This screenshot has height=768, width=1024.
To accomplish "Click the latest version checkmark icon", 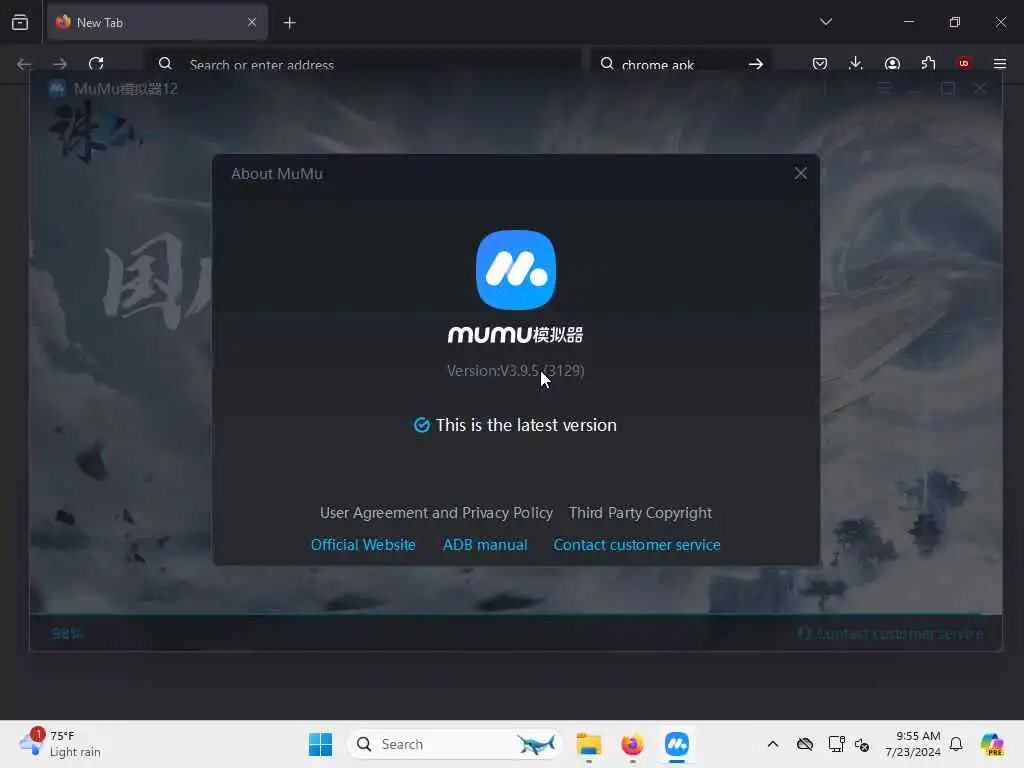I will pos(422,425).
